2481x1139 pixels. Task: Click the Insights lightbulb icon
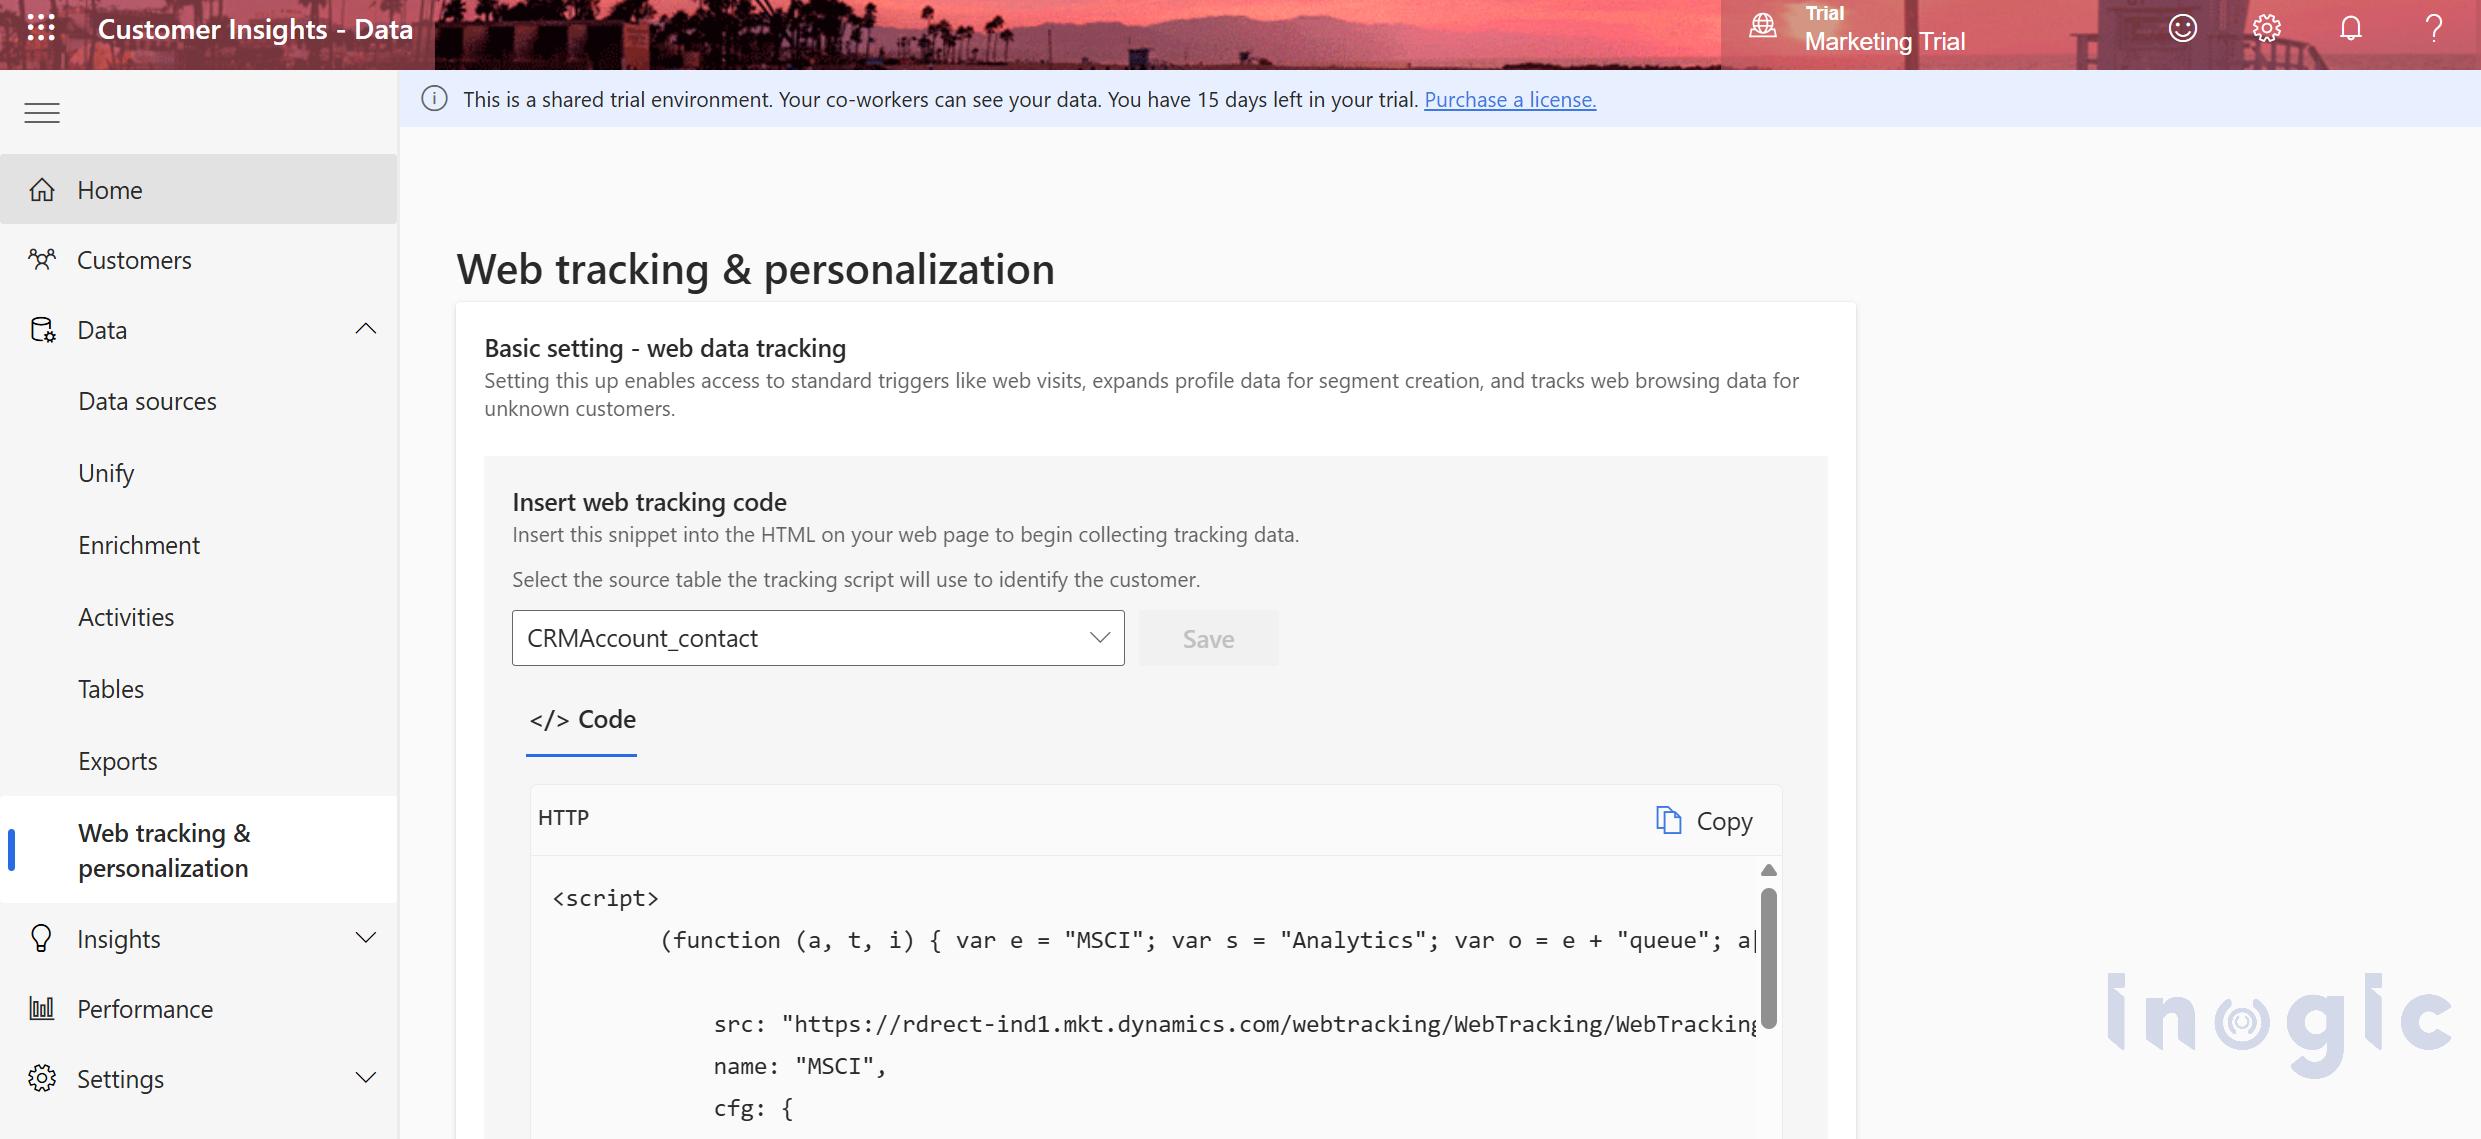41,938
